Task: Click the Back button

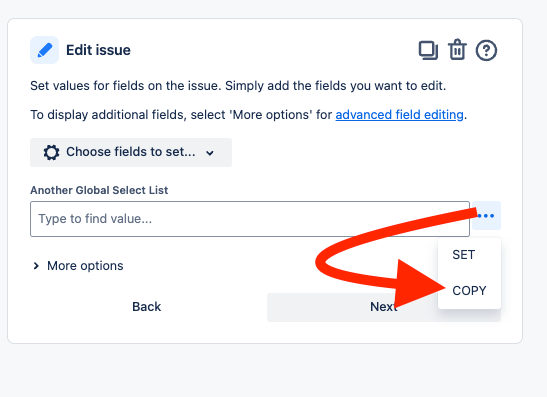Action: [147, 307]
